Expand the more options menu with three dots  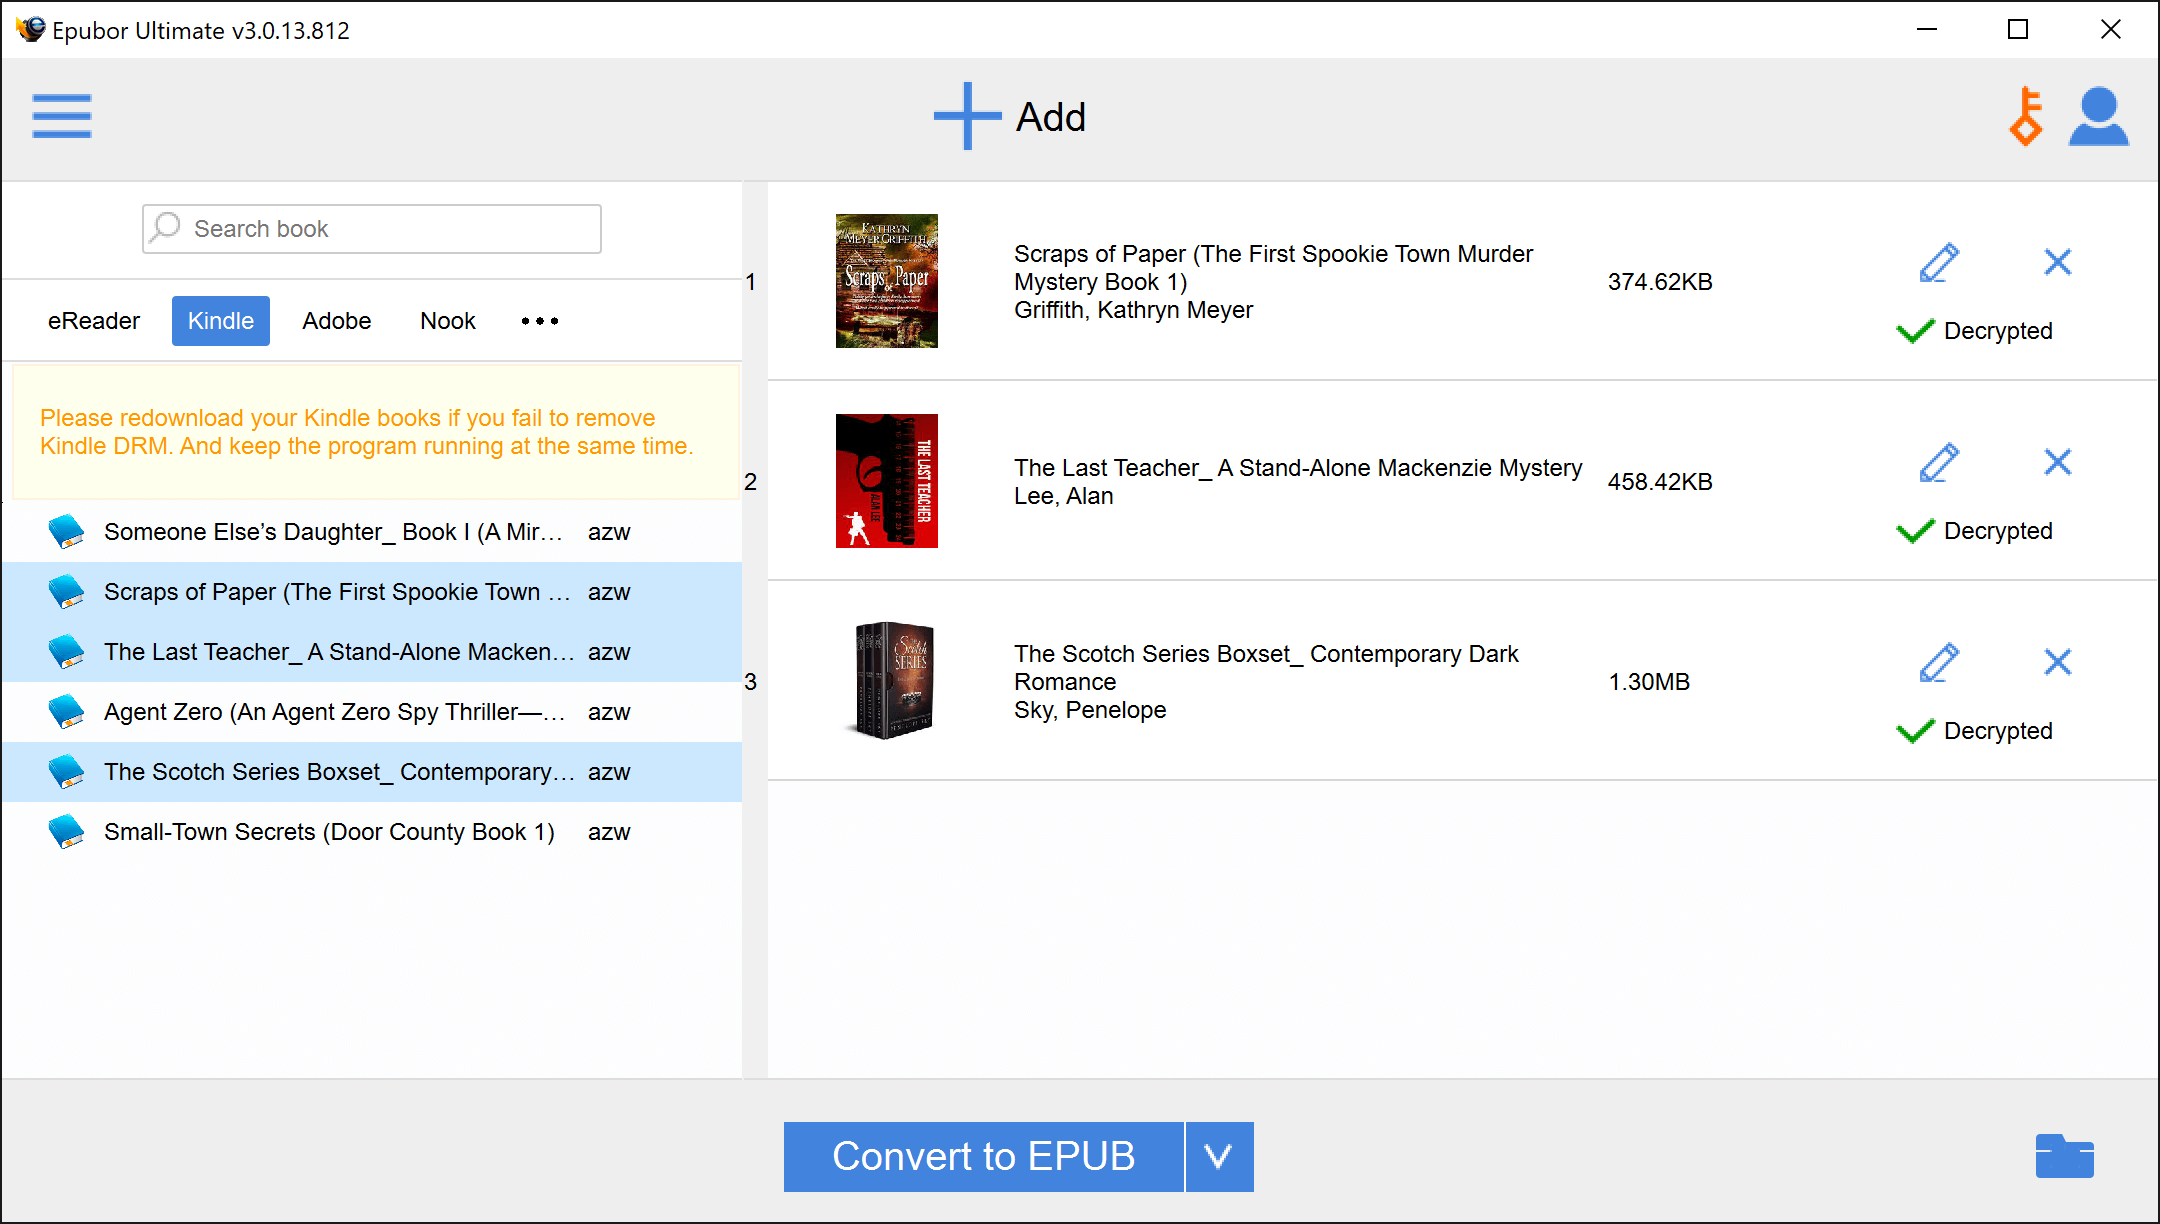540,320
